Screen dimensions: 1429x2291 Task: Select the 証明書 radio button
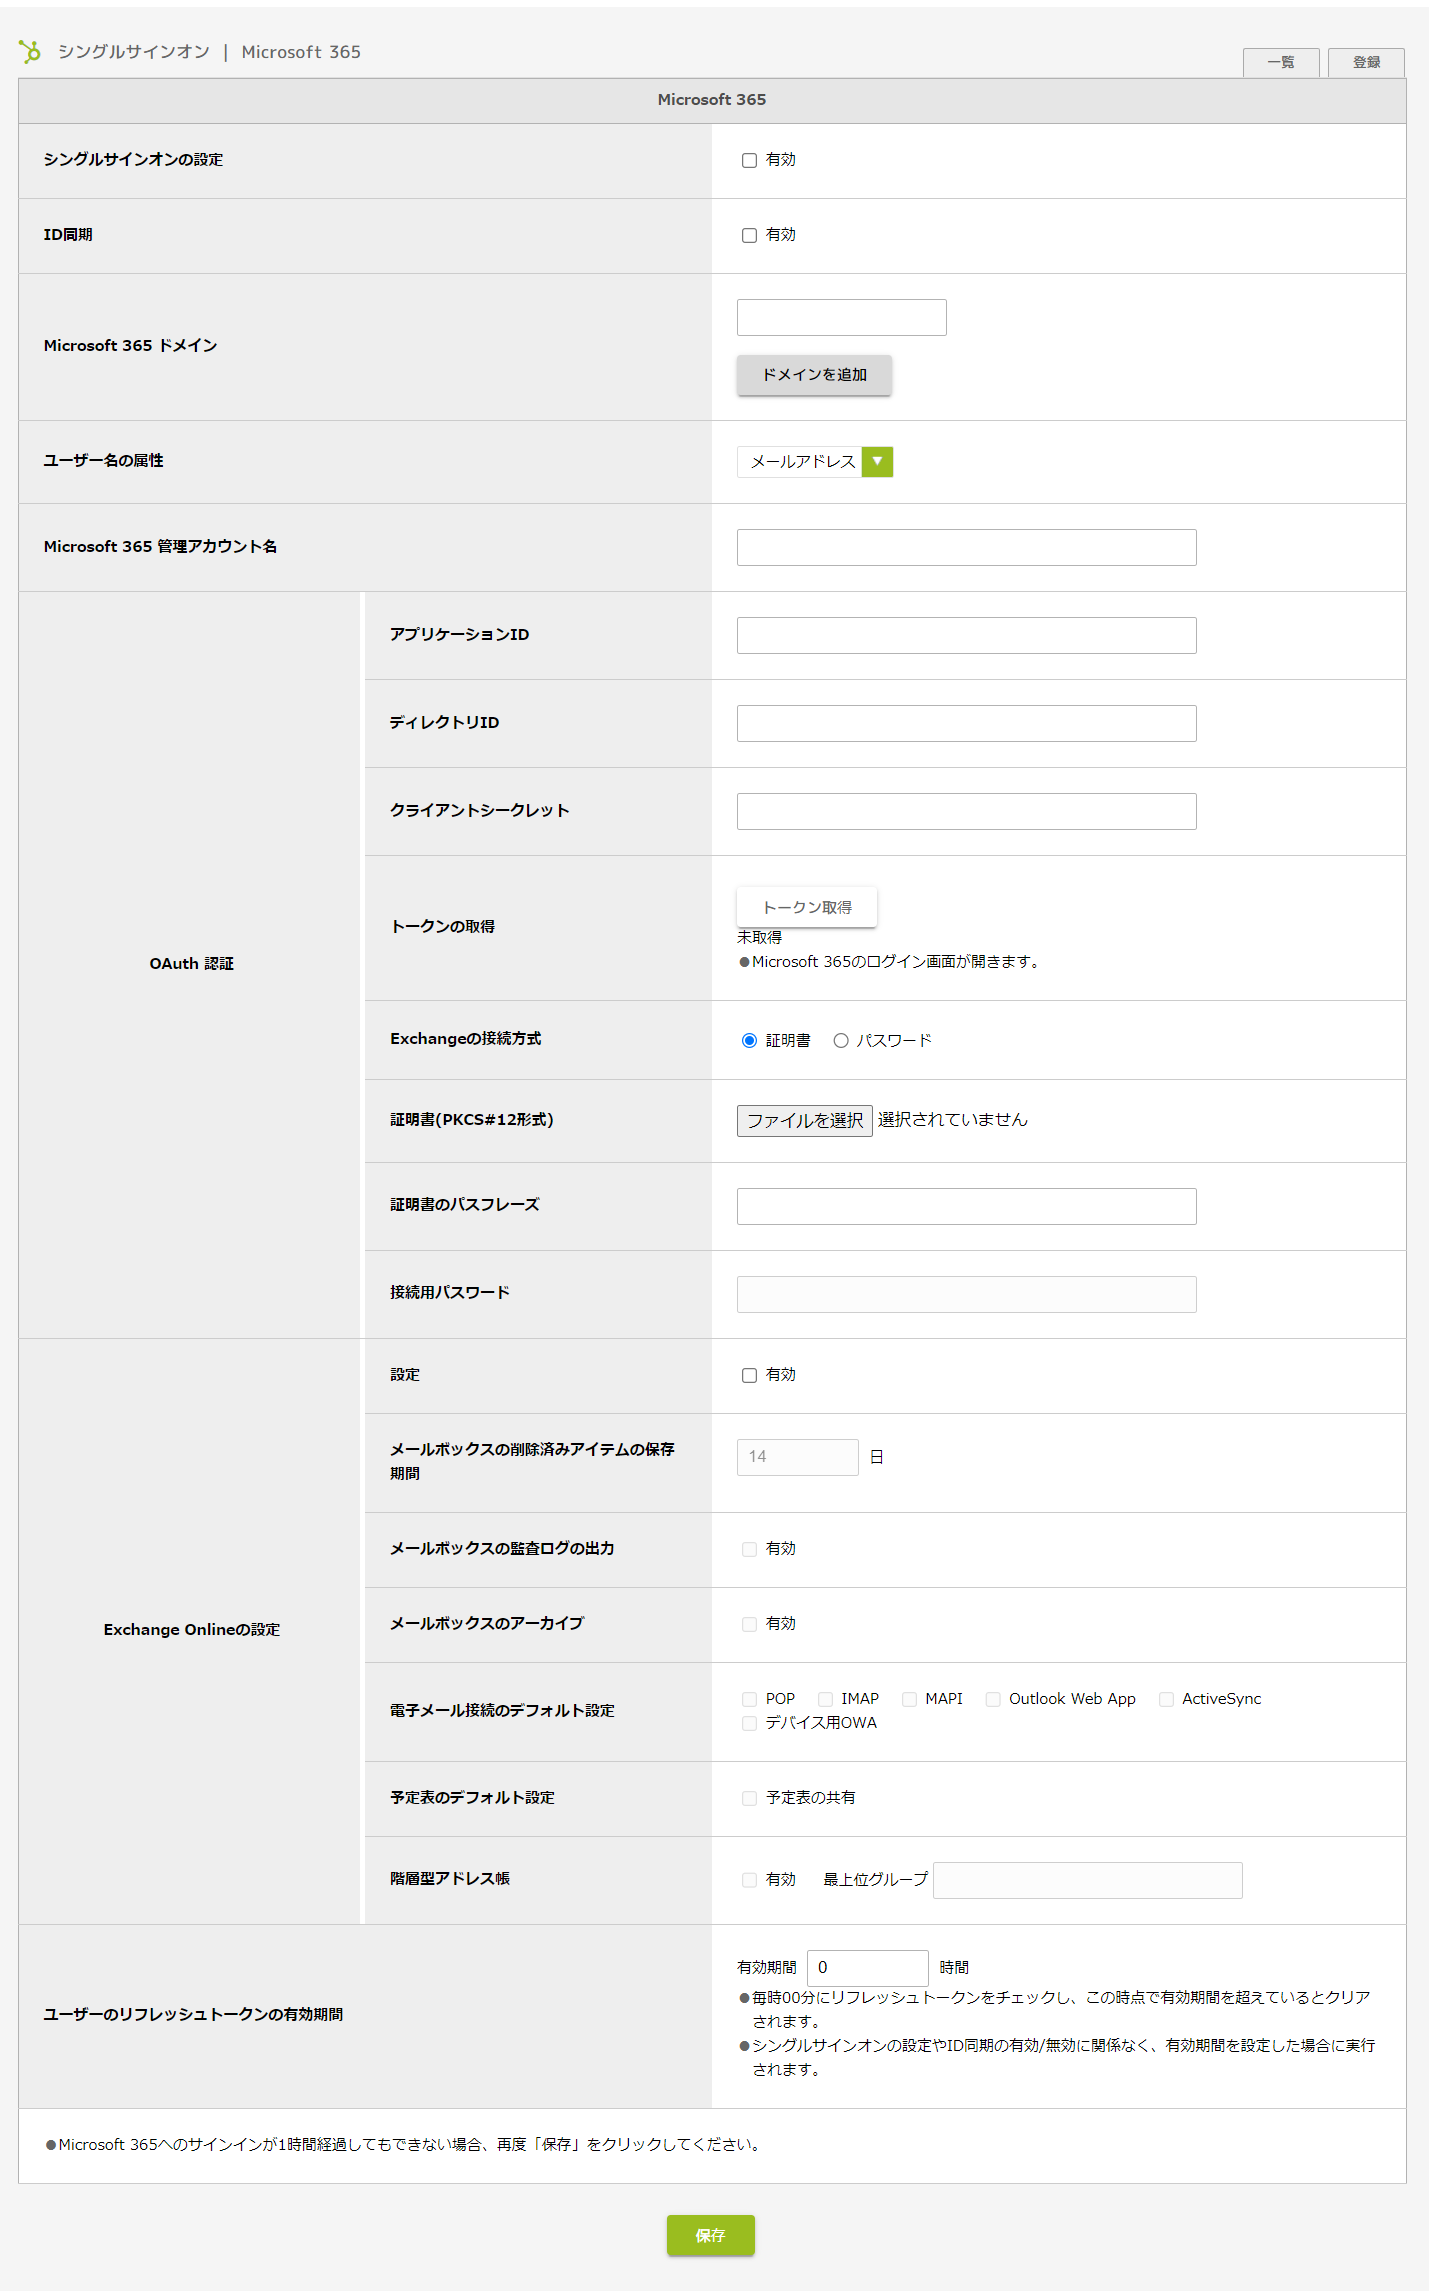tap(749, 1041)
